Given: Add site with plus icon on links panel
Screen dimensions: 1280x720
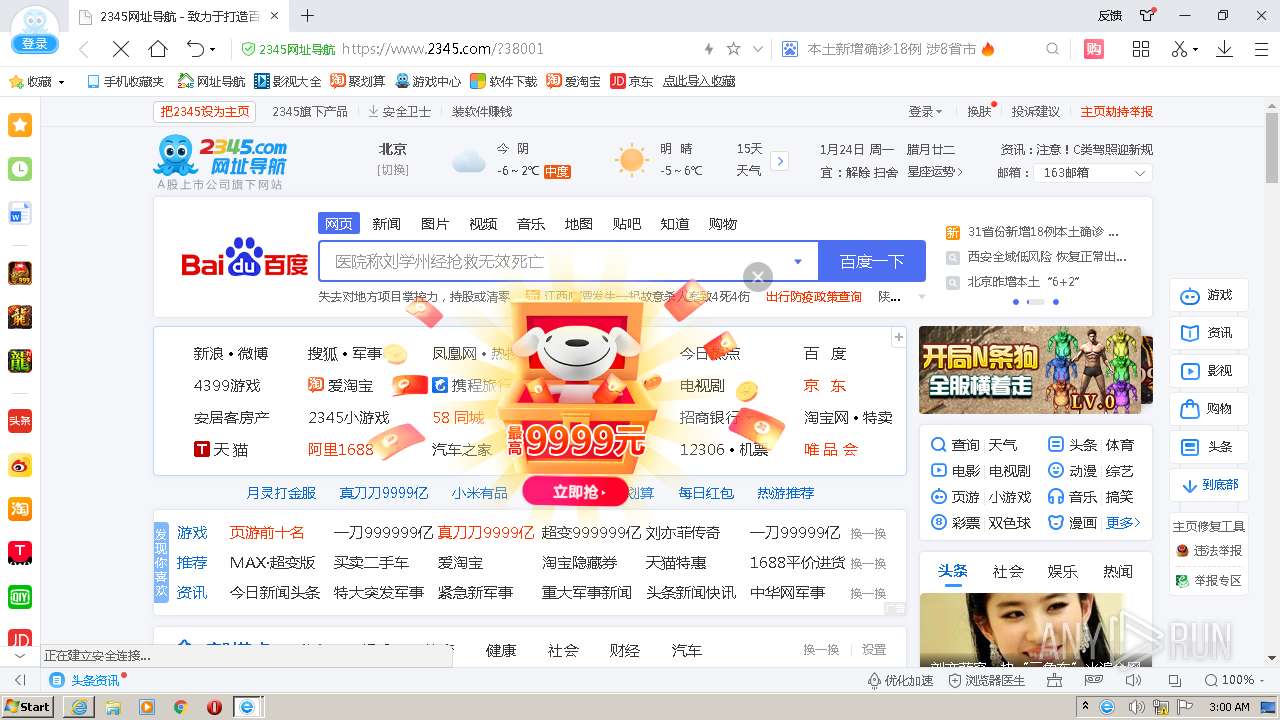Looking at the screenshot, I should (x=898, y=337).
